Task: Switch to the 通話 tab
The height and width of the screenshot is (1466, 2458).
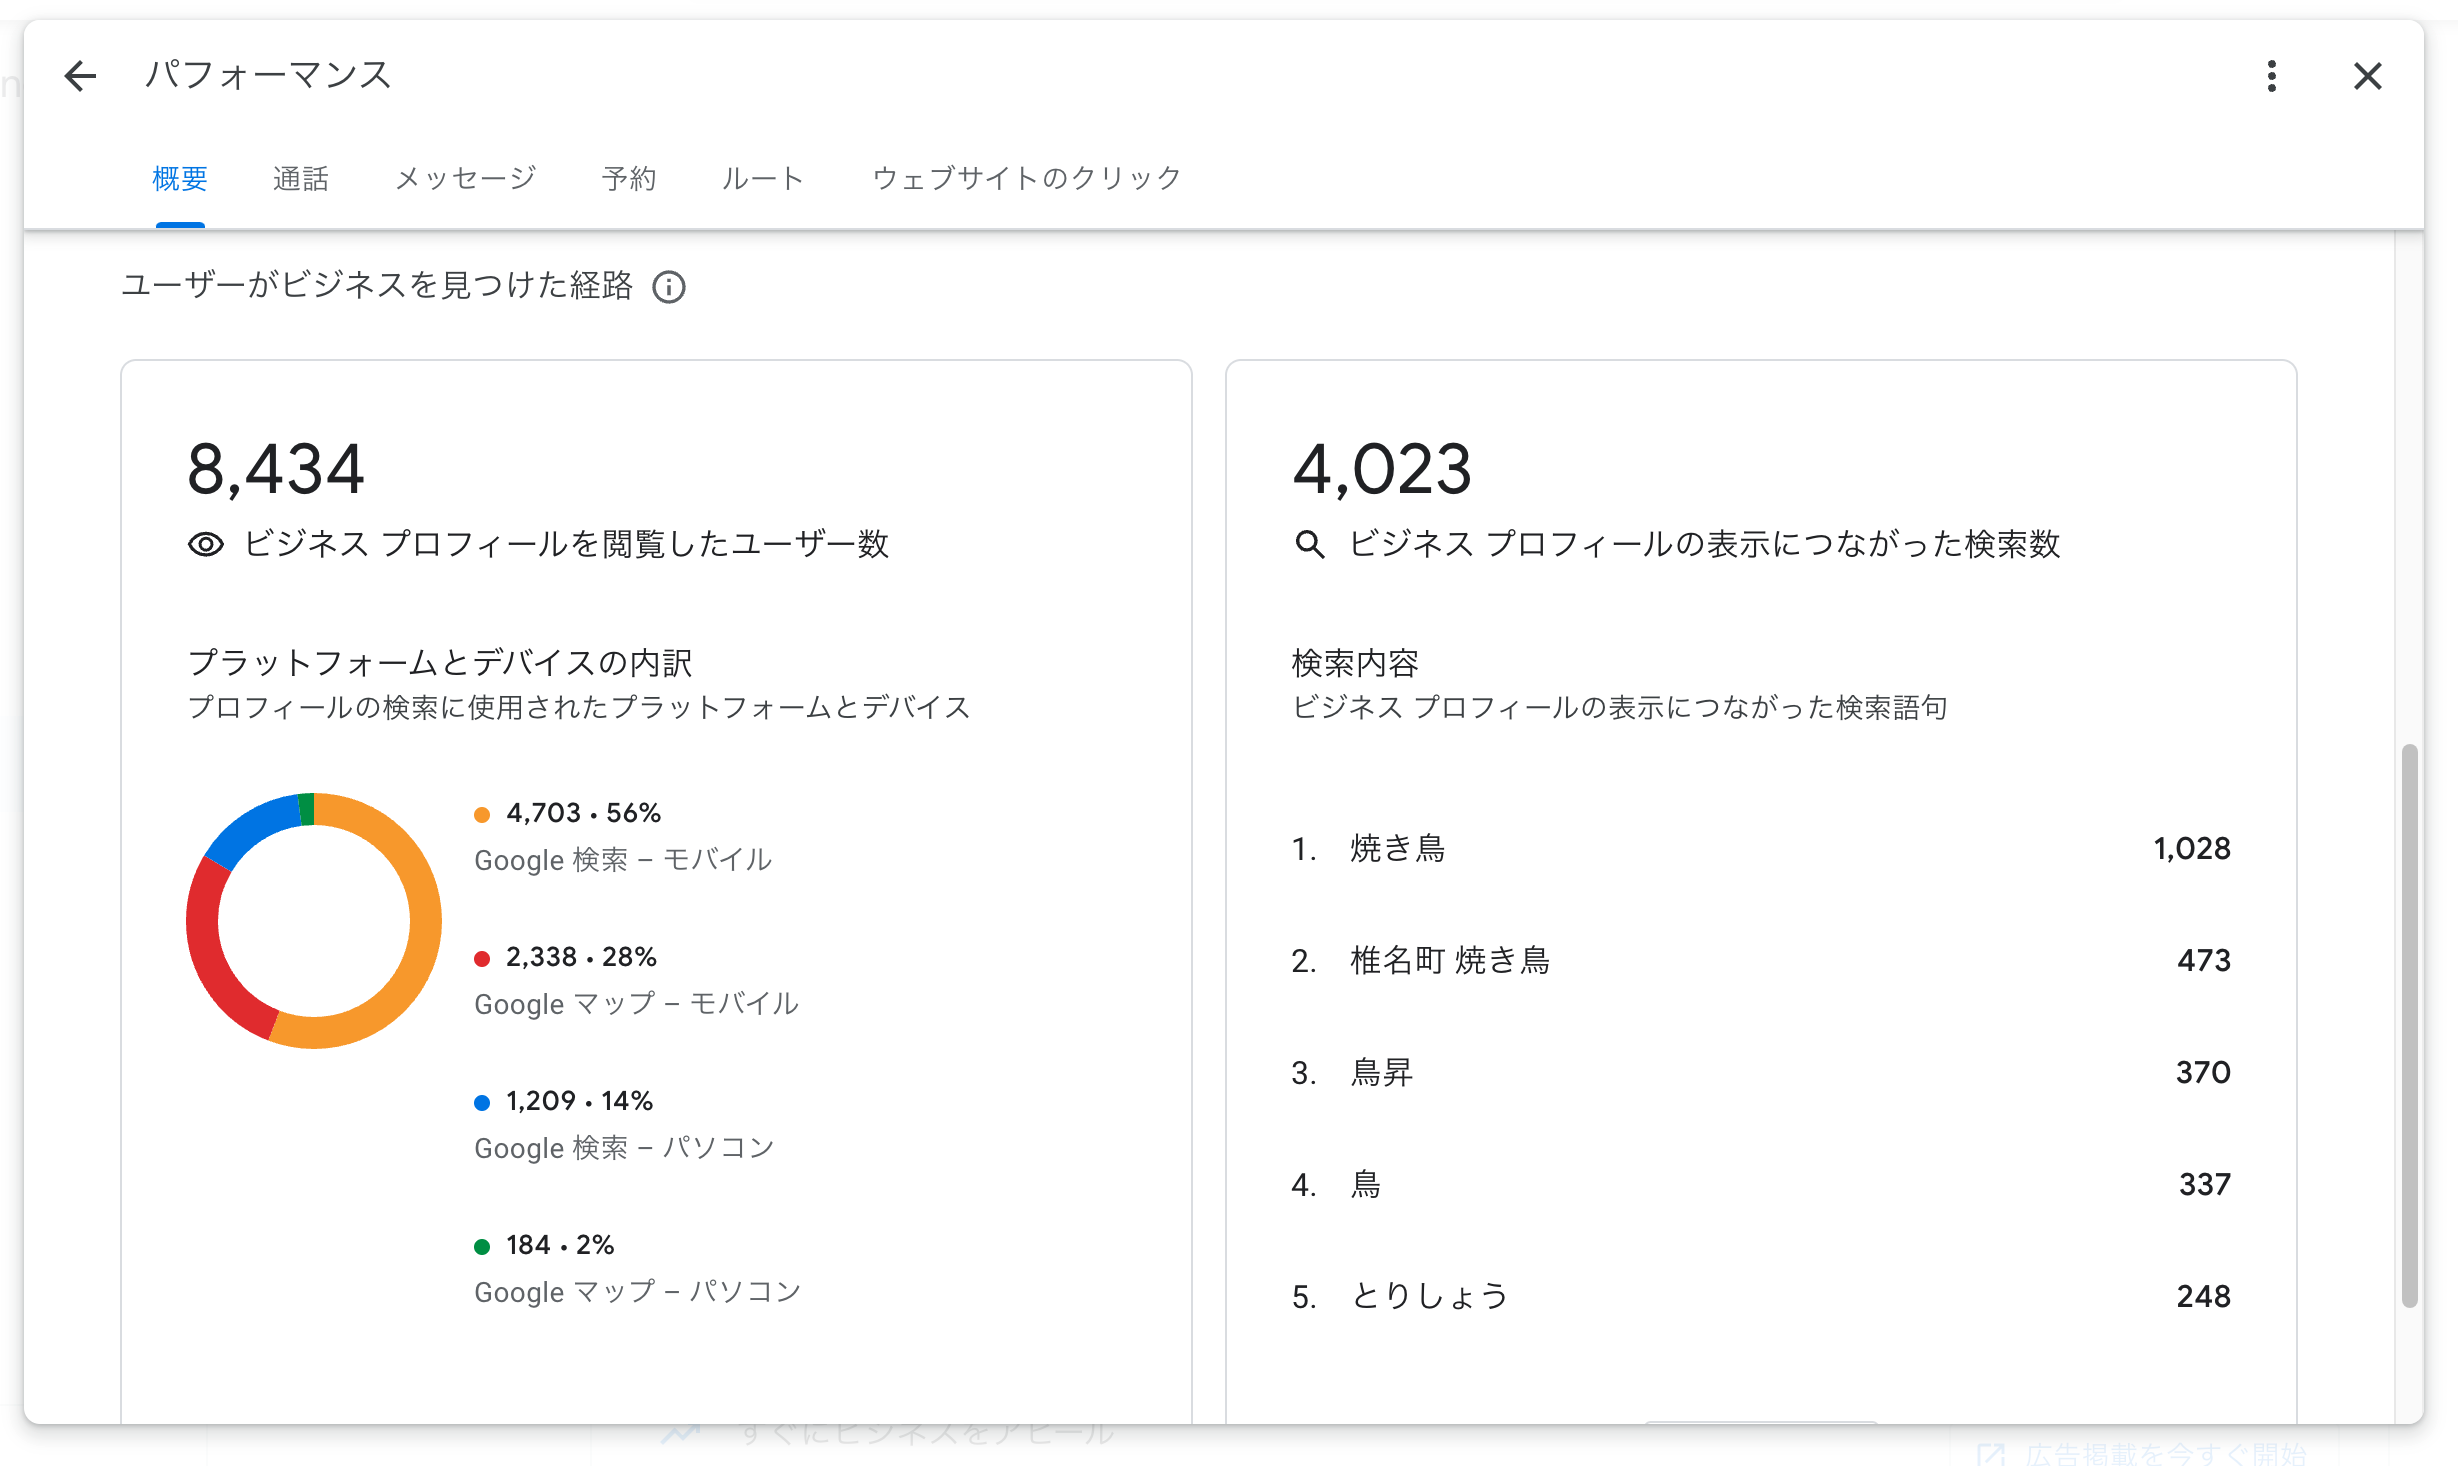Action: [300, 179]
